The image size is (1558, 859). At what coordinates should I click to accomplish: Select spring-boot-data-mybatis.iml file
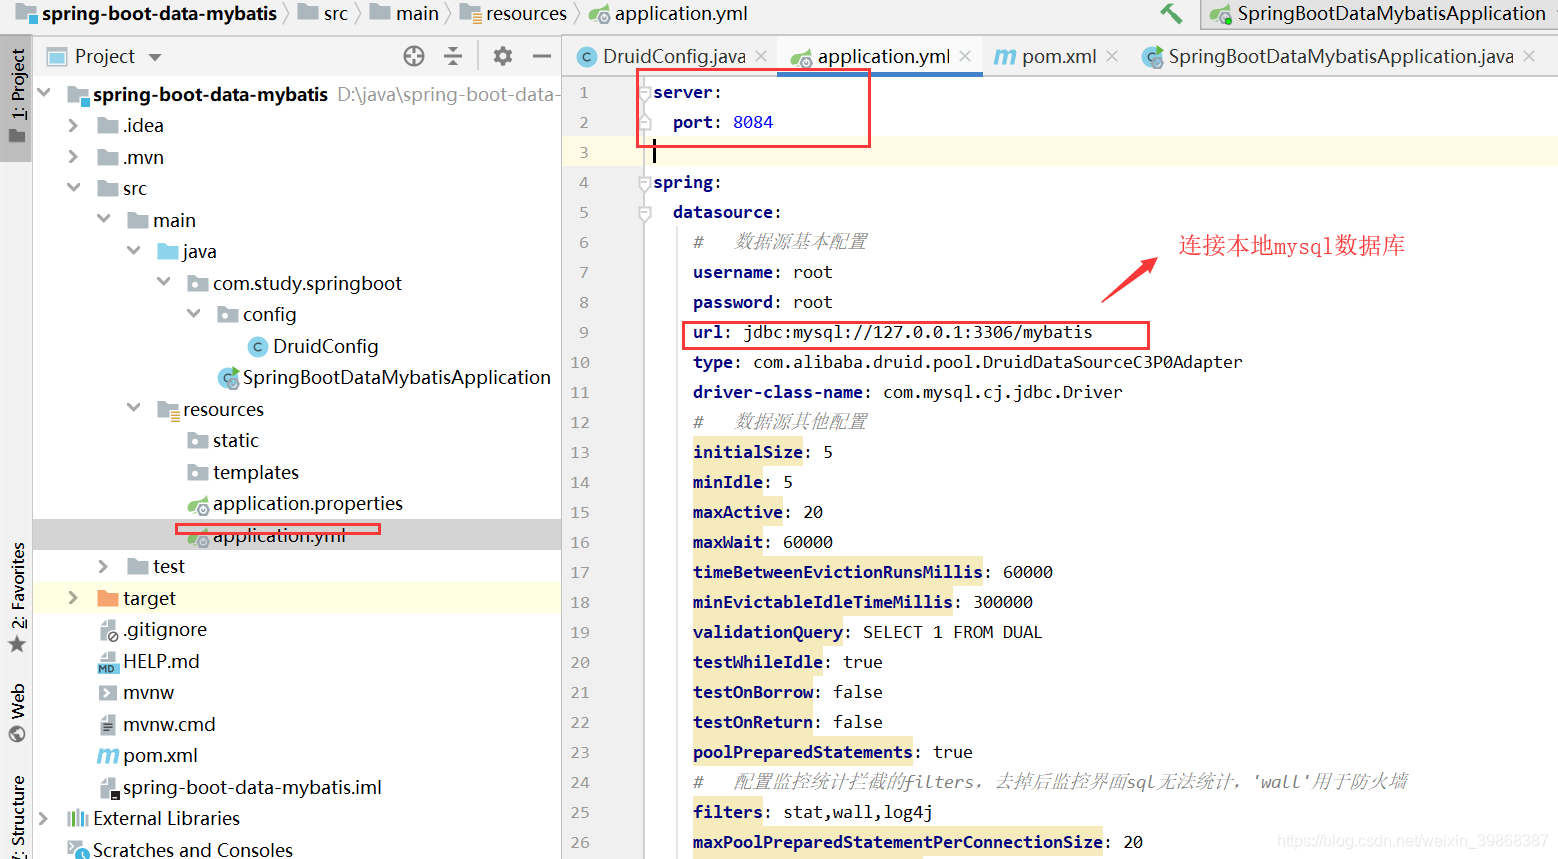point(240,787)
